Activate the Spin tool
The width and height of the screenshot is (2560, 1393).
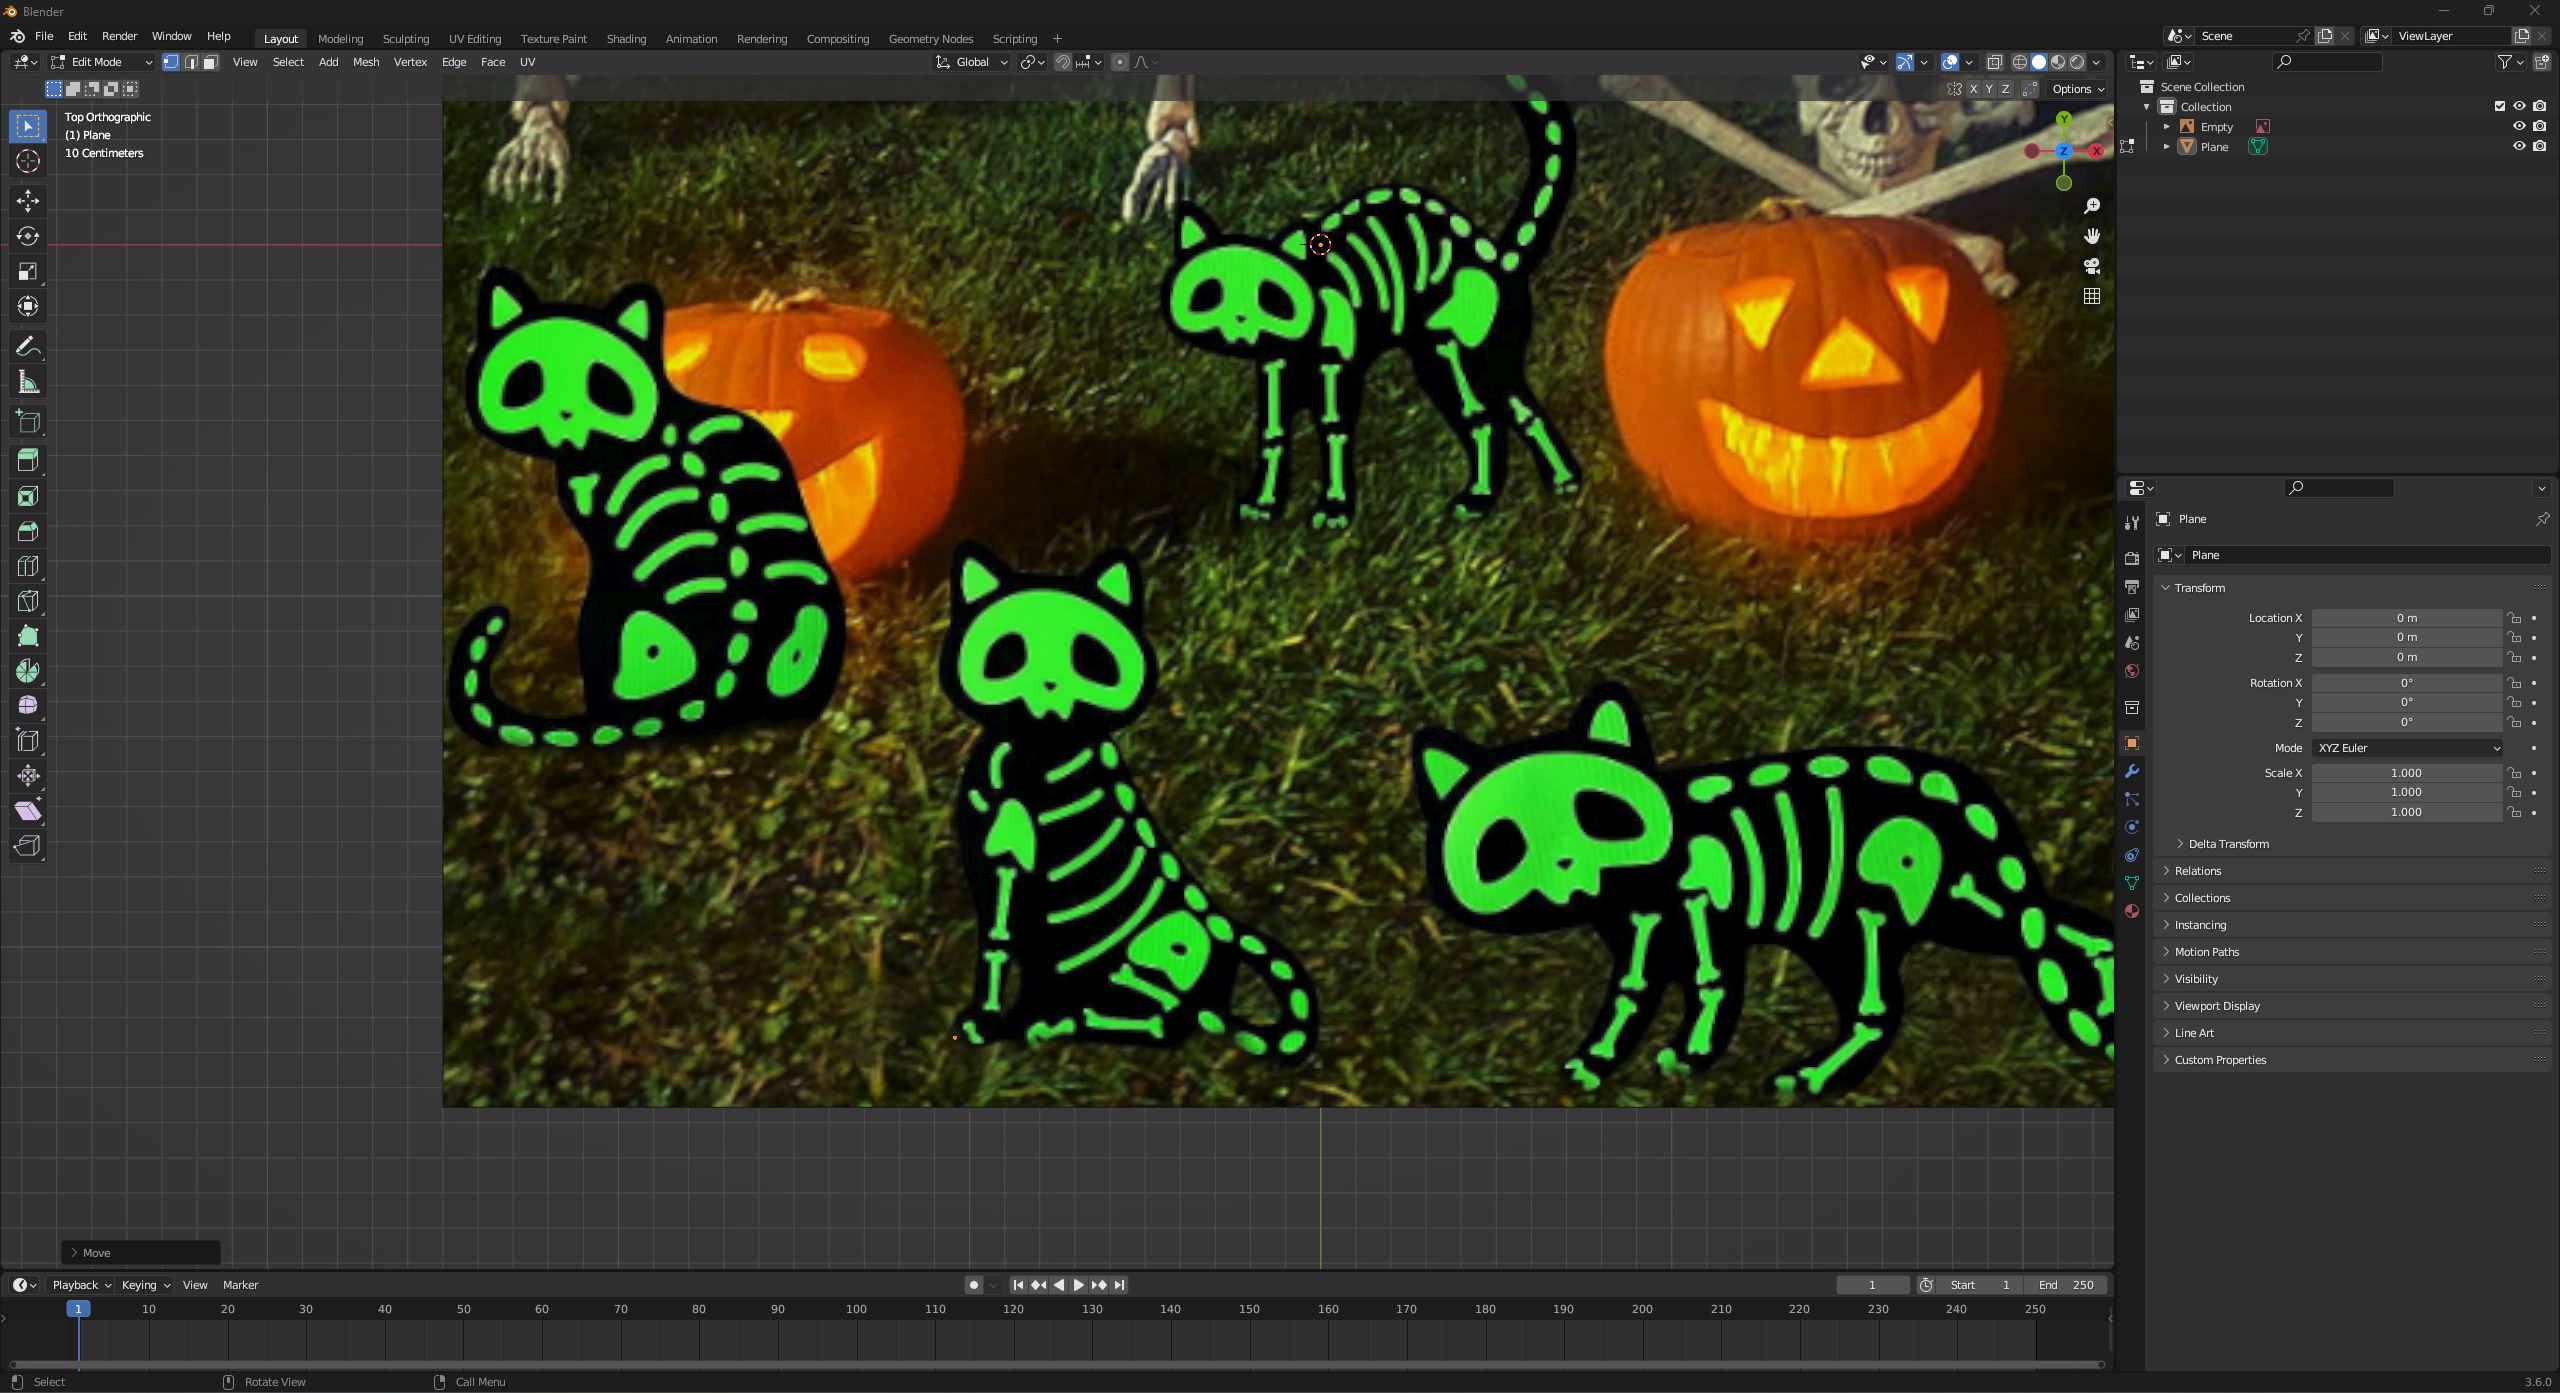pos(28,671)
